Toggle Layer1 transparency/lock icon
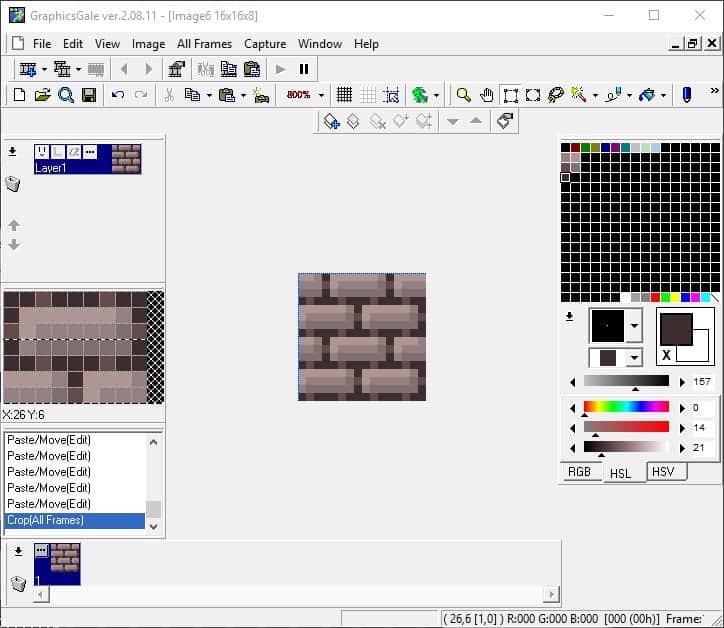 click(x=58, y=151)
